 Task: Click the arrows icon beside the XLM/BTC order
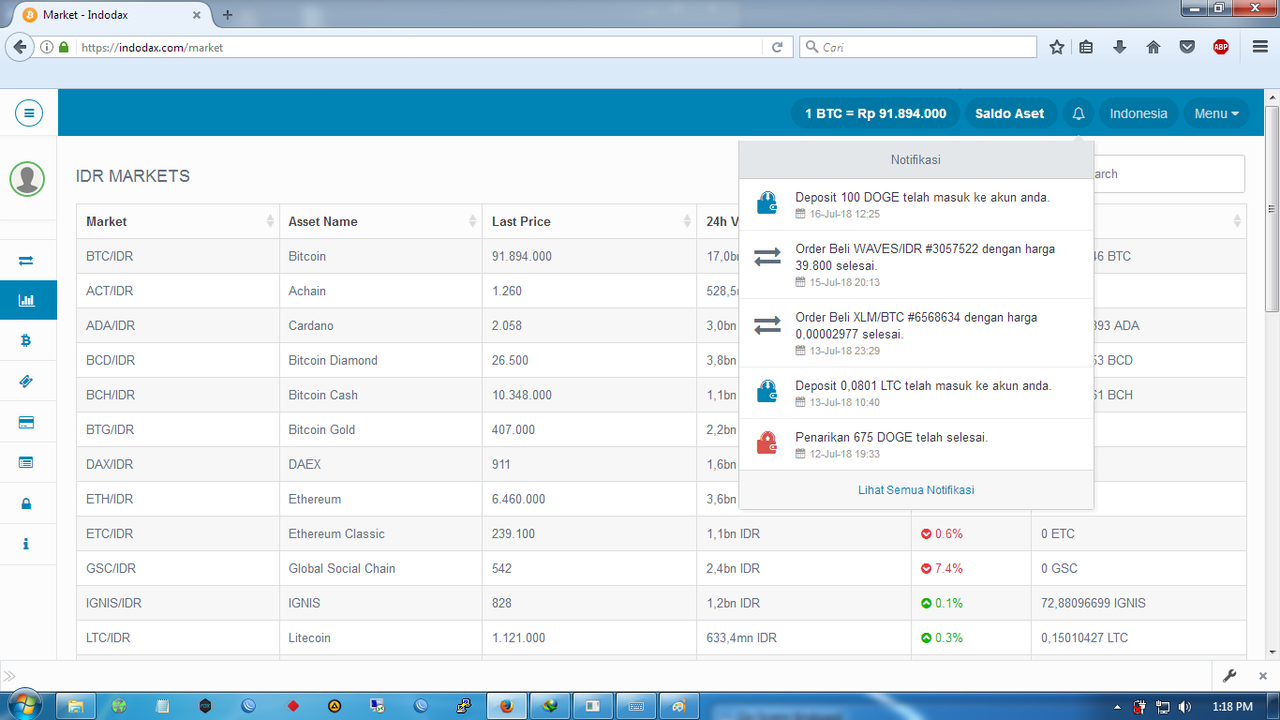click(767, 325)
